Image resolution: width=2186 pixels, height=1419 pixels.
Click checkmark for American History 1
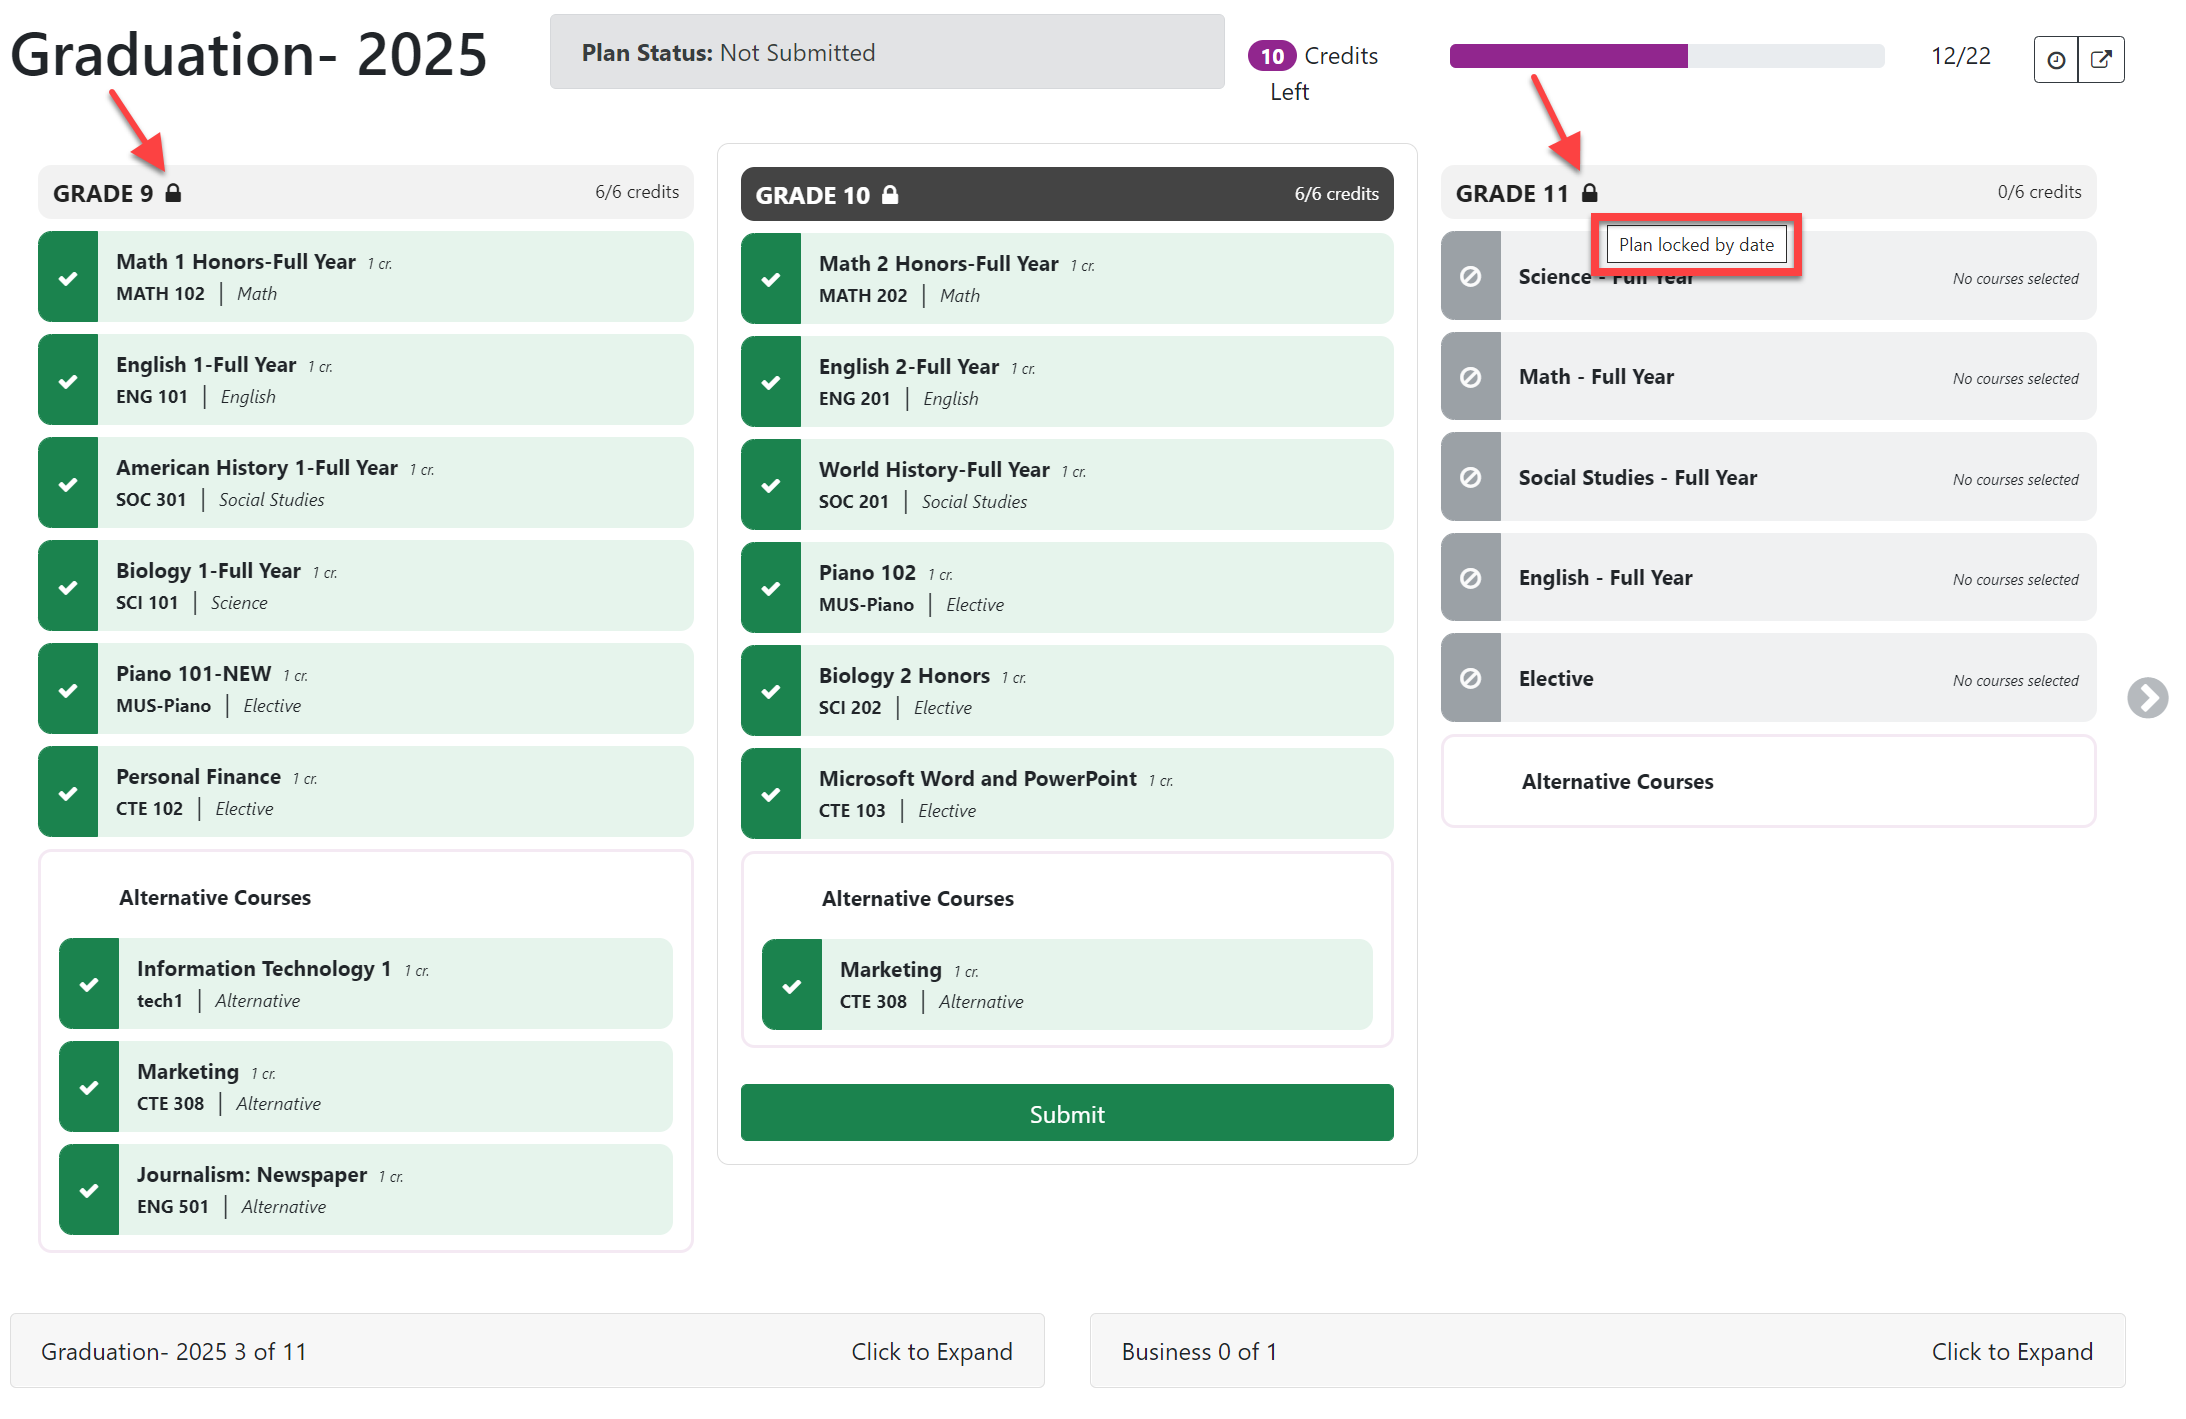point(68,483)
